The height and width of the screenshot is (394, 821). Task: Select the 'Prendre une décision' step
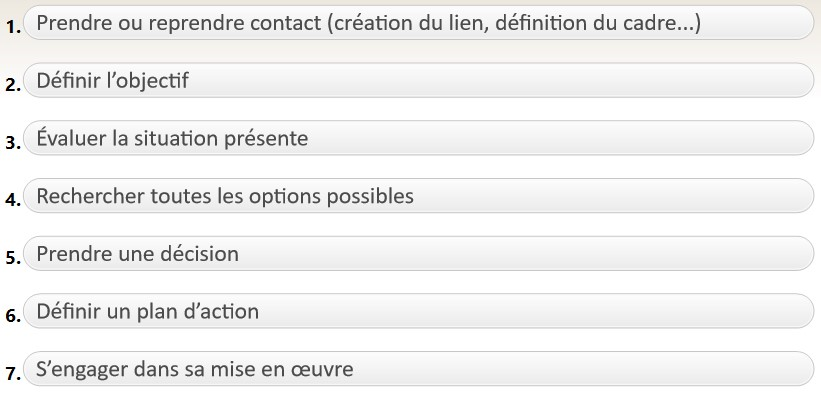419,254
